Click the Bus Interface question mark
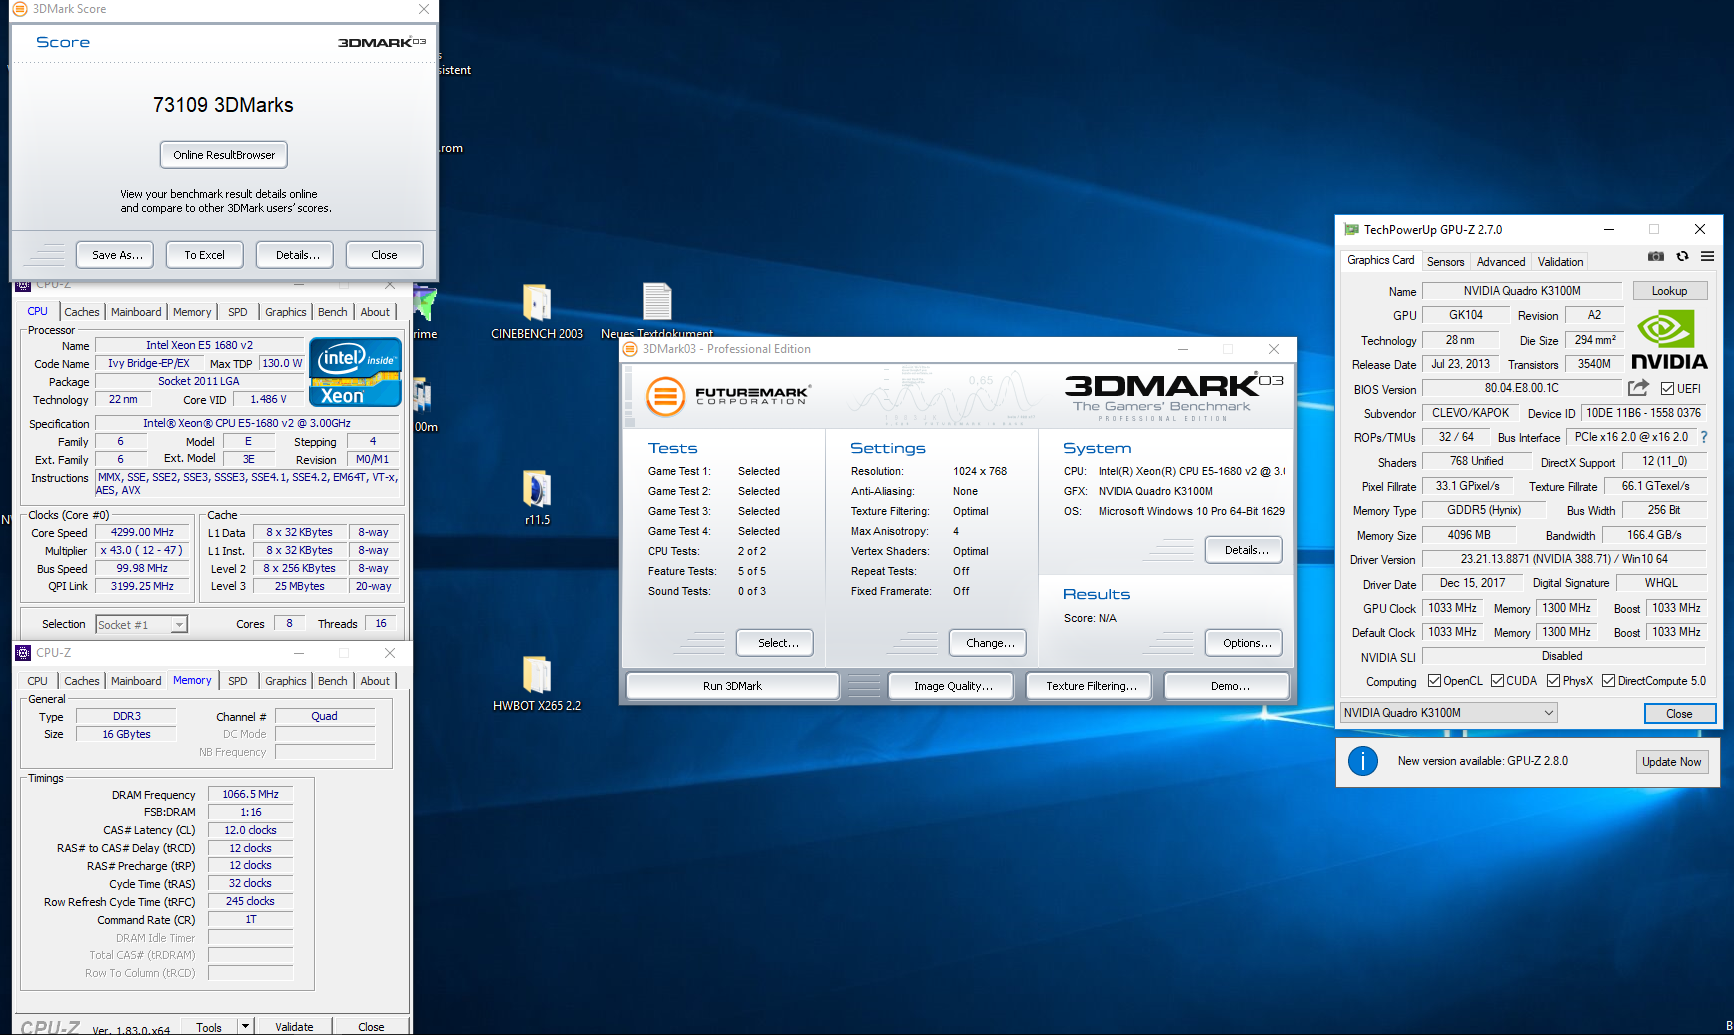 tap(1704, 437)
